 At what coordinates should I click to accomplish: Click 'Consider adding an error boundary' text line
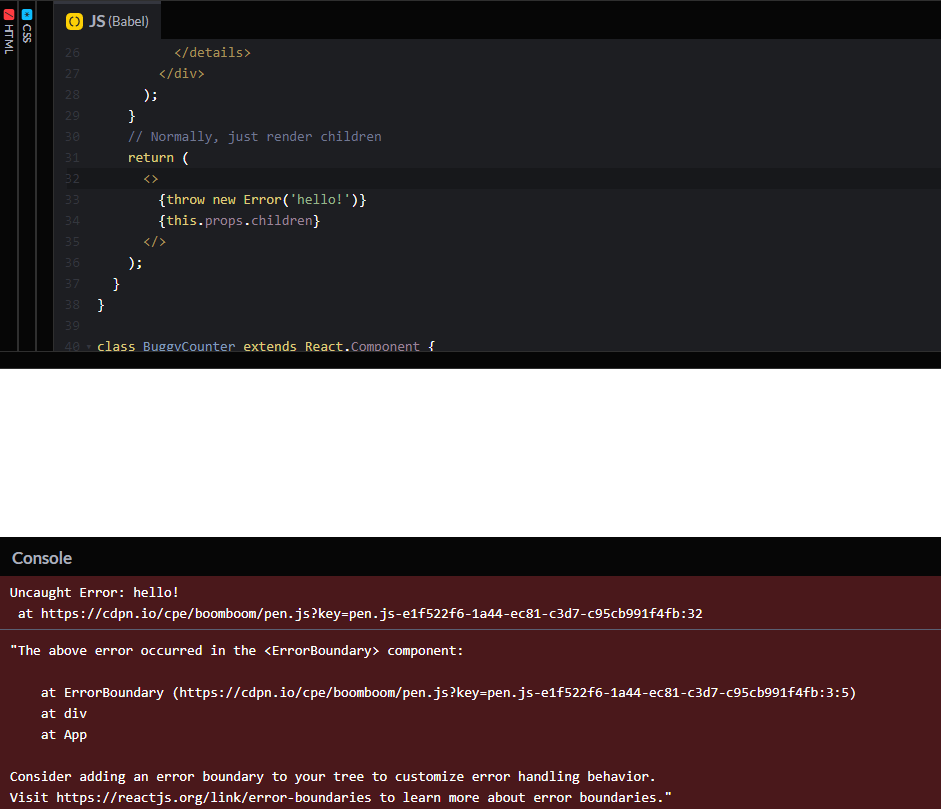[332, 777]
